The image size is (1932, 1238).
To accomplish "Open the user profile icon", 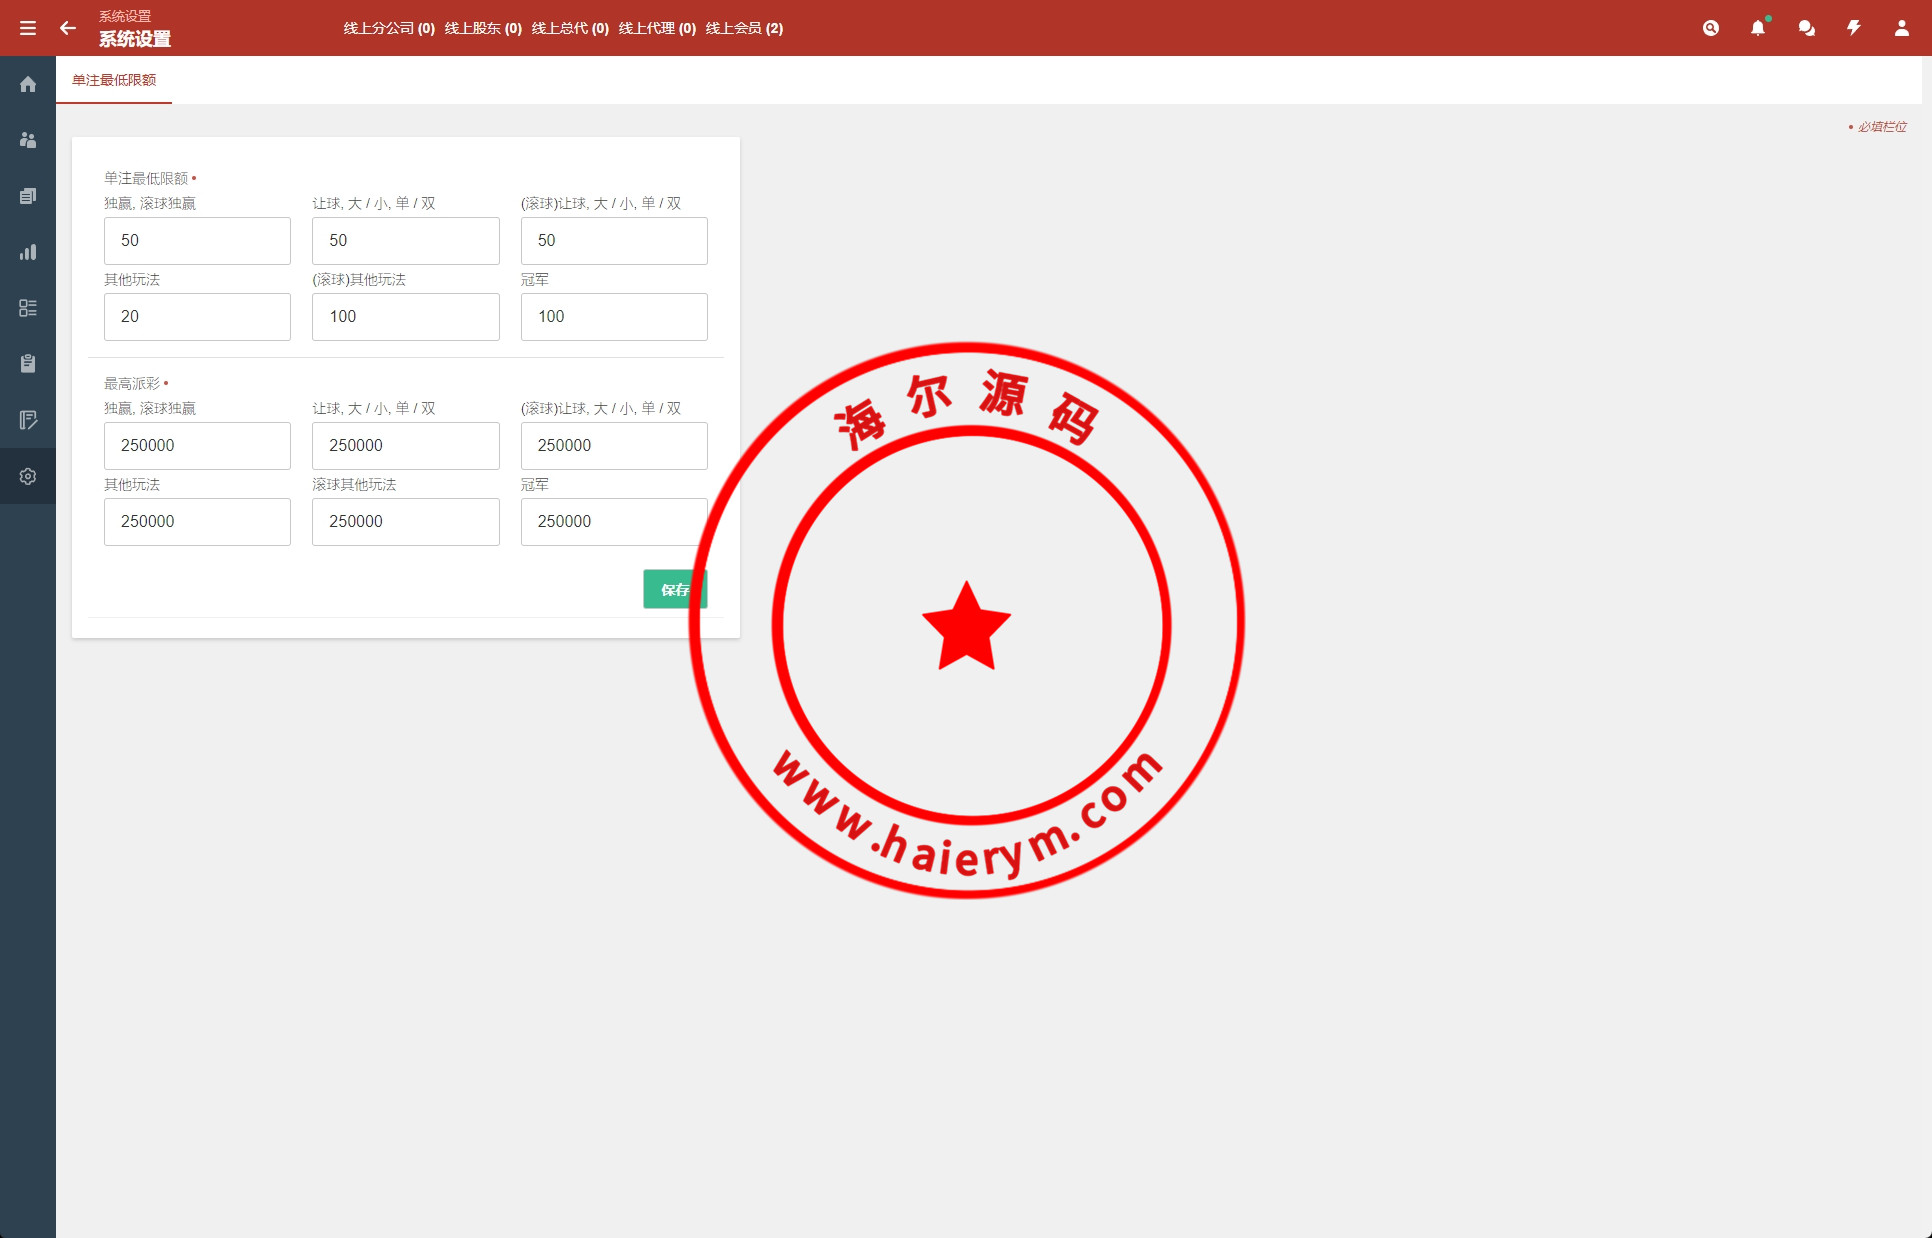I will (1901, 28).
